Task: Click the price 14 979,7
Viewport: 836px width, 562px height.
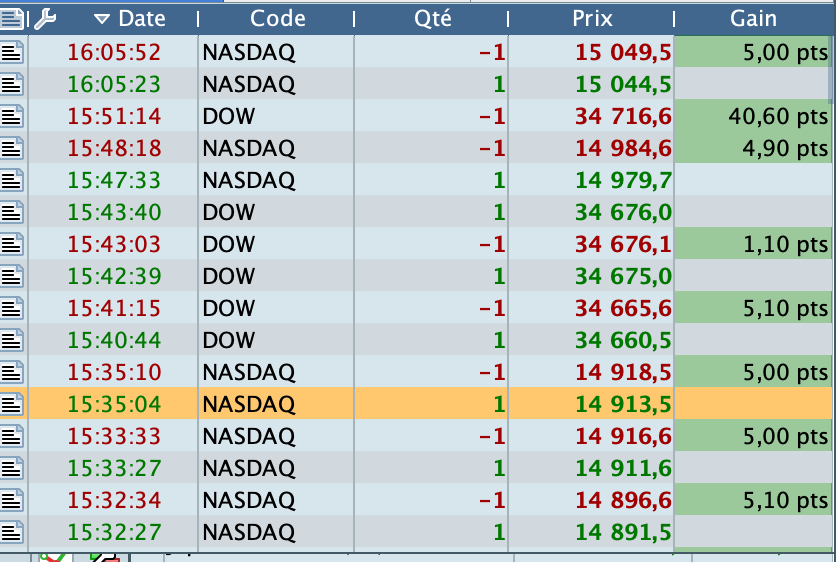Action: [623, 180]
